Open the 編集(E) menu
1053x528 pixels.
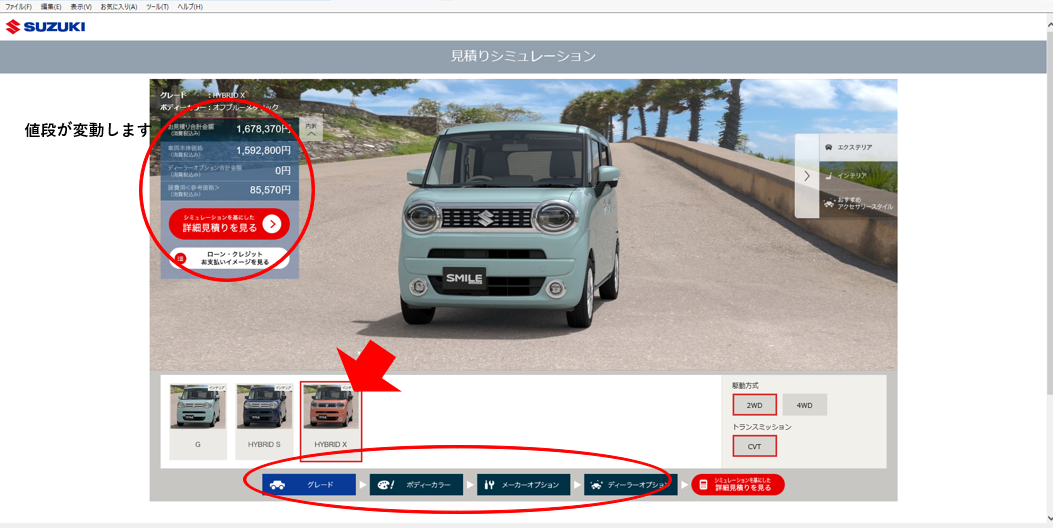pyautogui.click(x=51, y=7)
